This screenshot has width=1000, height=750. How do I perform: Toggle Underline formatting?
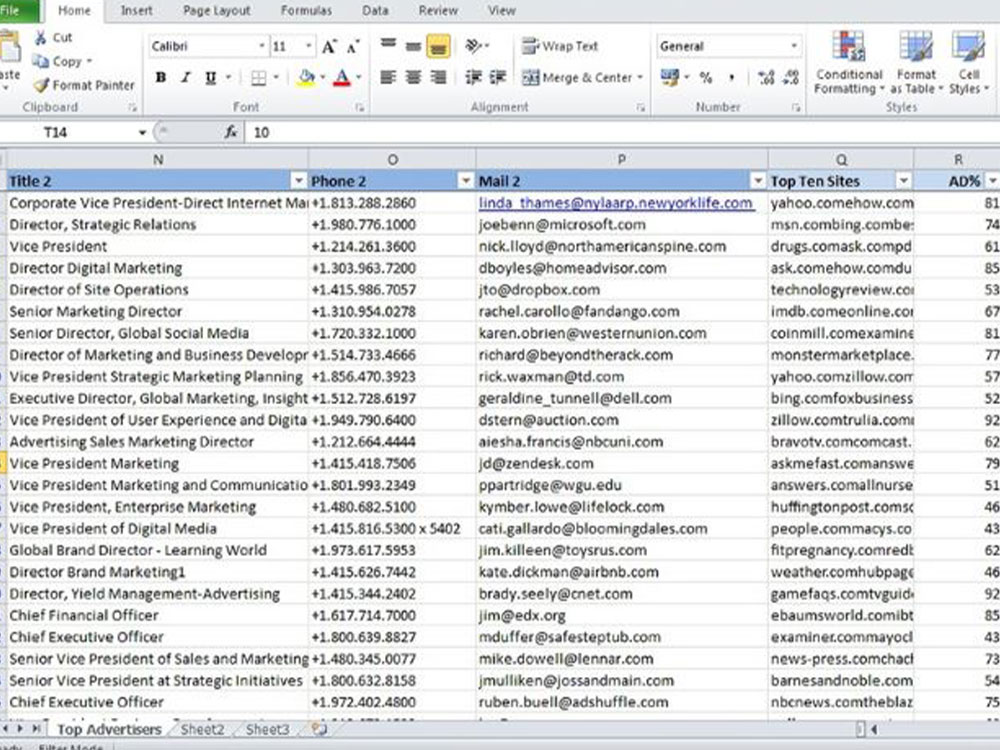(210, 78)
